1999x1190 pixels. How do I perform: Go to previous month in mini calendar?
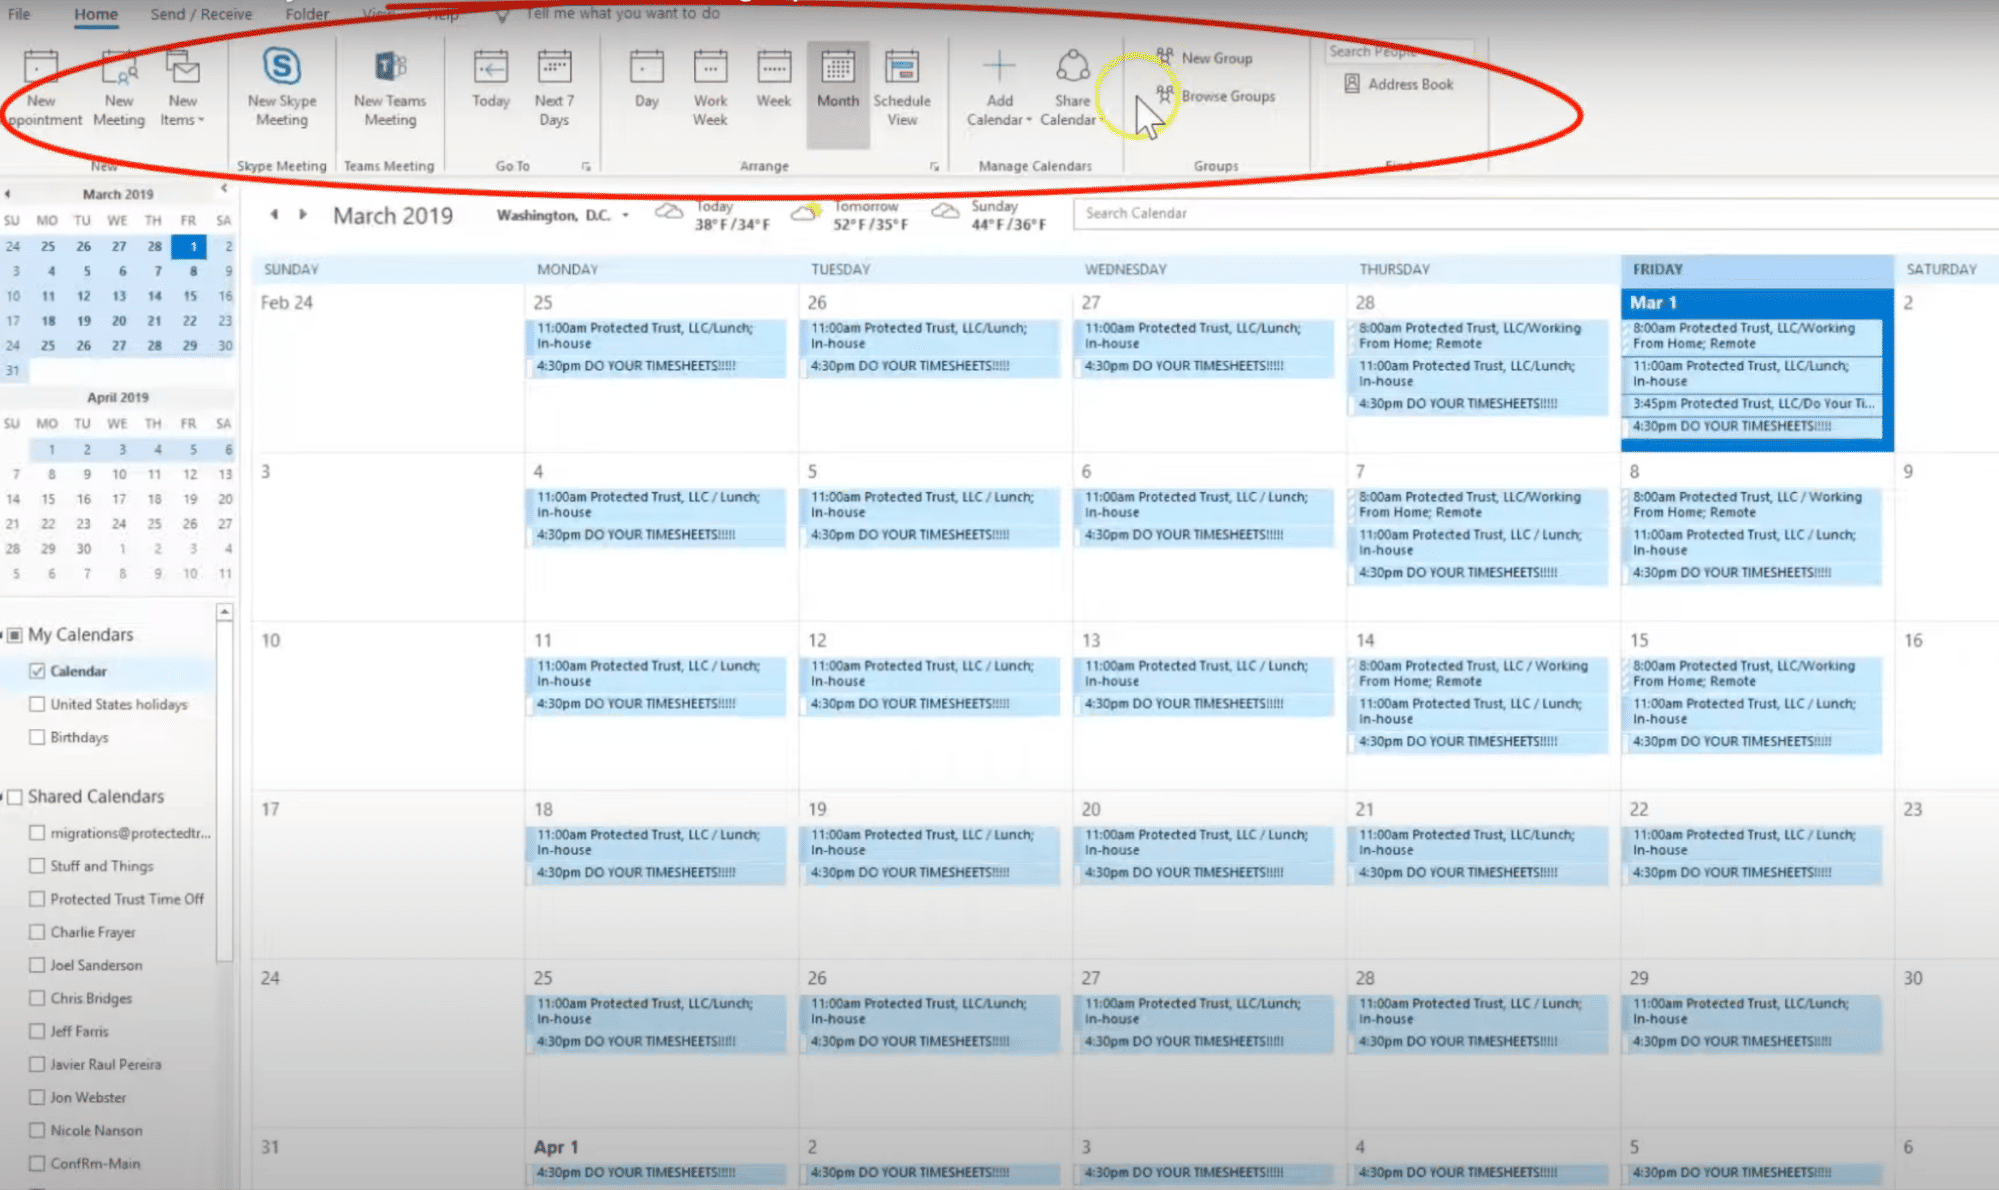coord(7,194)
